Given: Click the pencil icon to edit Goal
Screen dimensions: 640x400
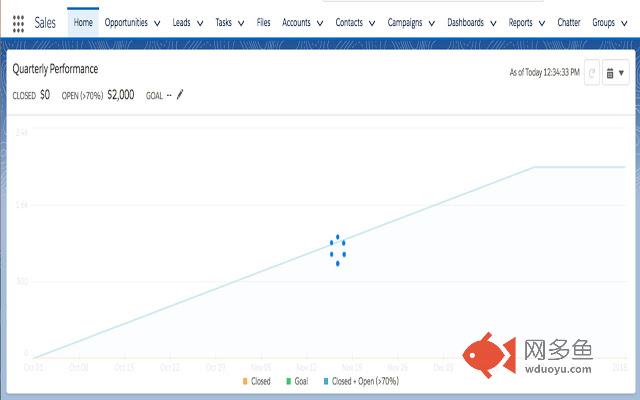Looking at the screenshot, I should click(180, 95).
